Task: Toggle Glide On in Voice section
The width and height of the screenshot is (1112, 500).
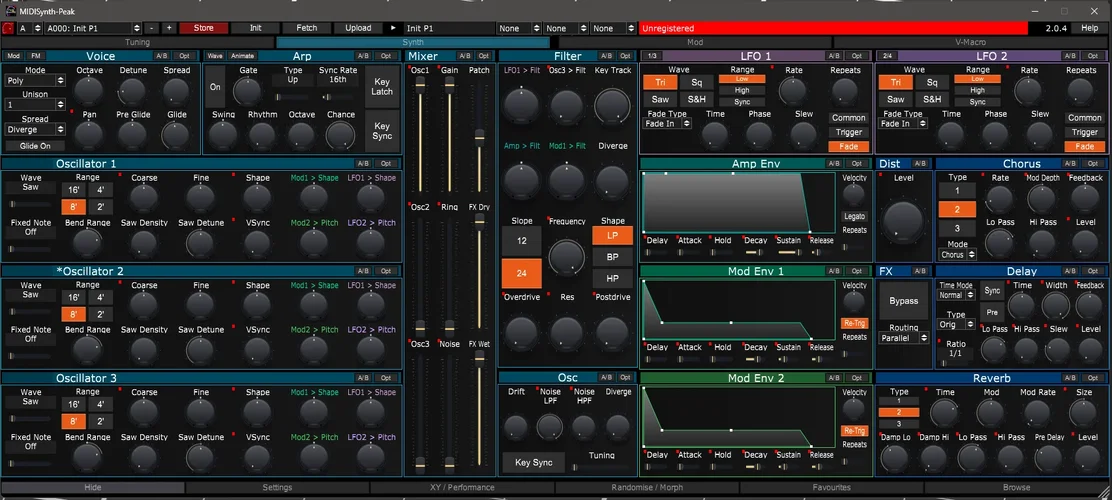Action: [35, 146]
